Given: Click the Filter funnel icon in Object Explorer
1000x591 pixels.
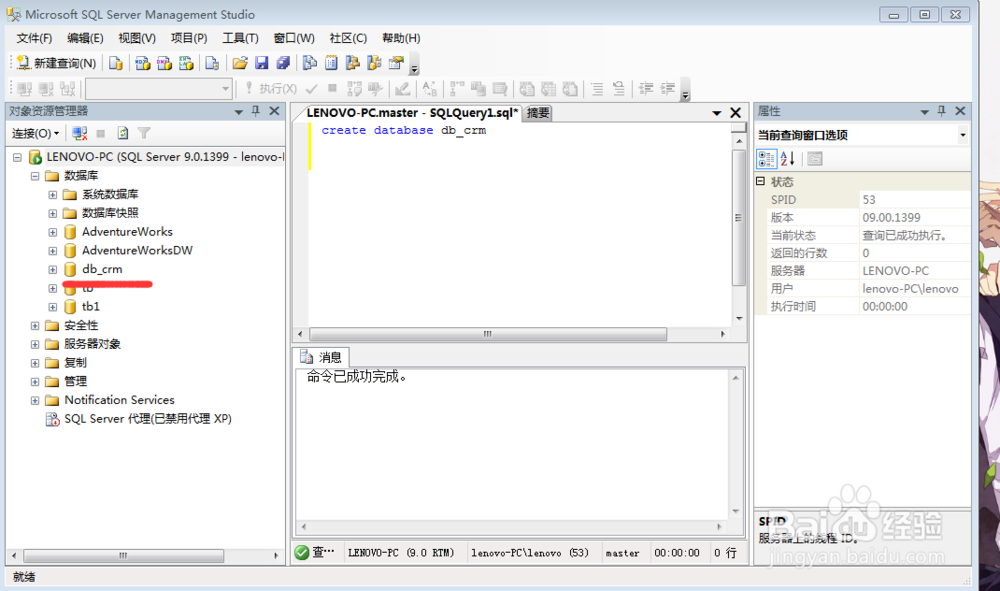Looking at the screenshot, I should 144,133.
